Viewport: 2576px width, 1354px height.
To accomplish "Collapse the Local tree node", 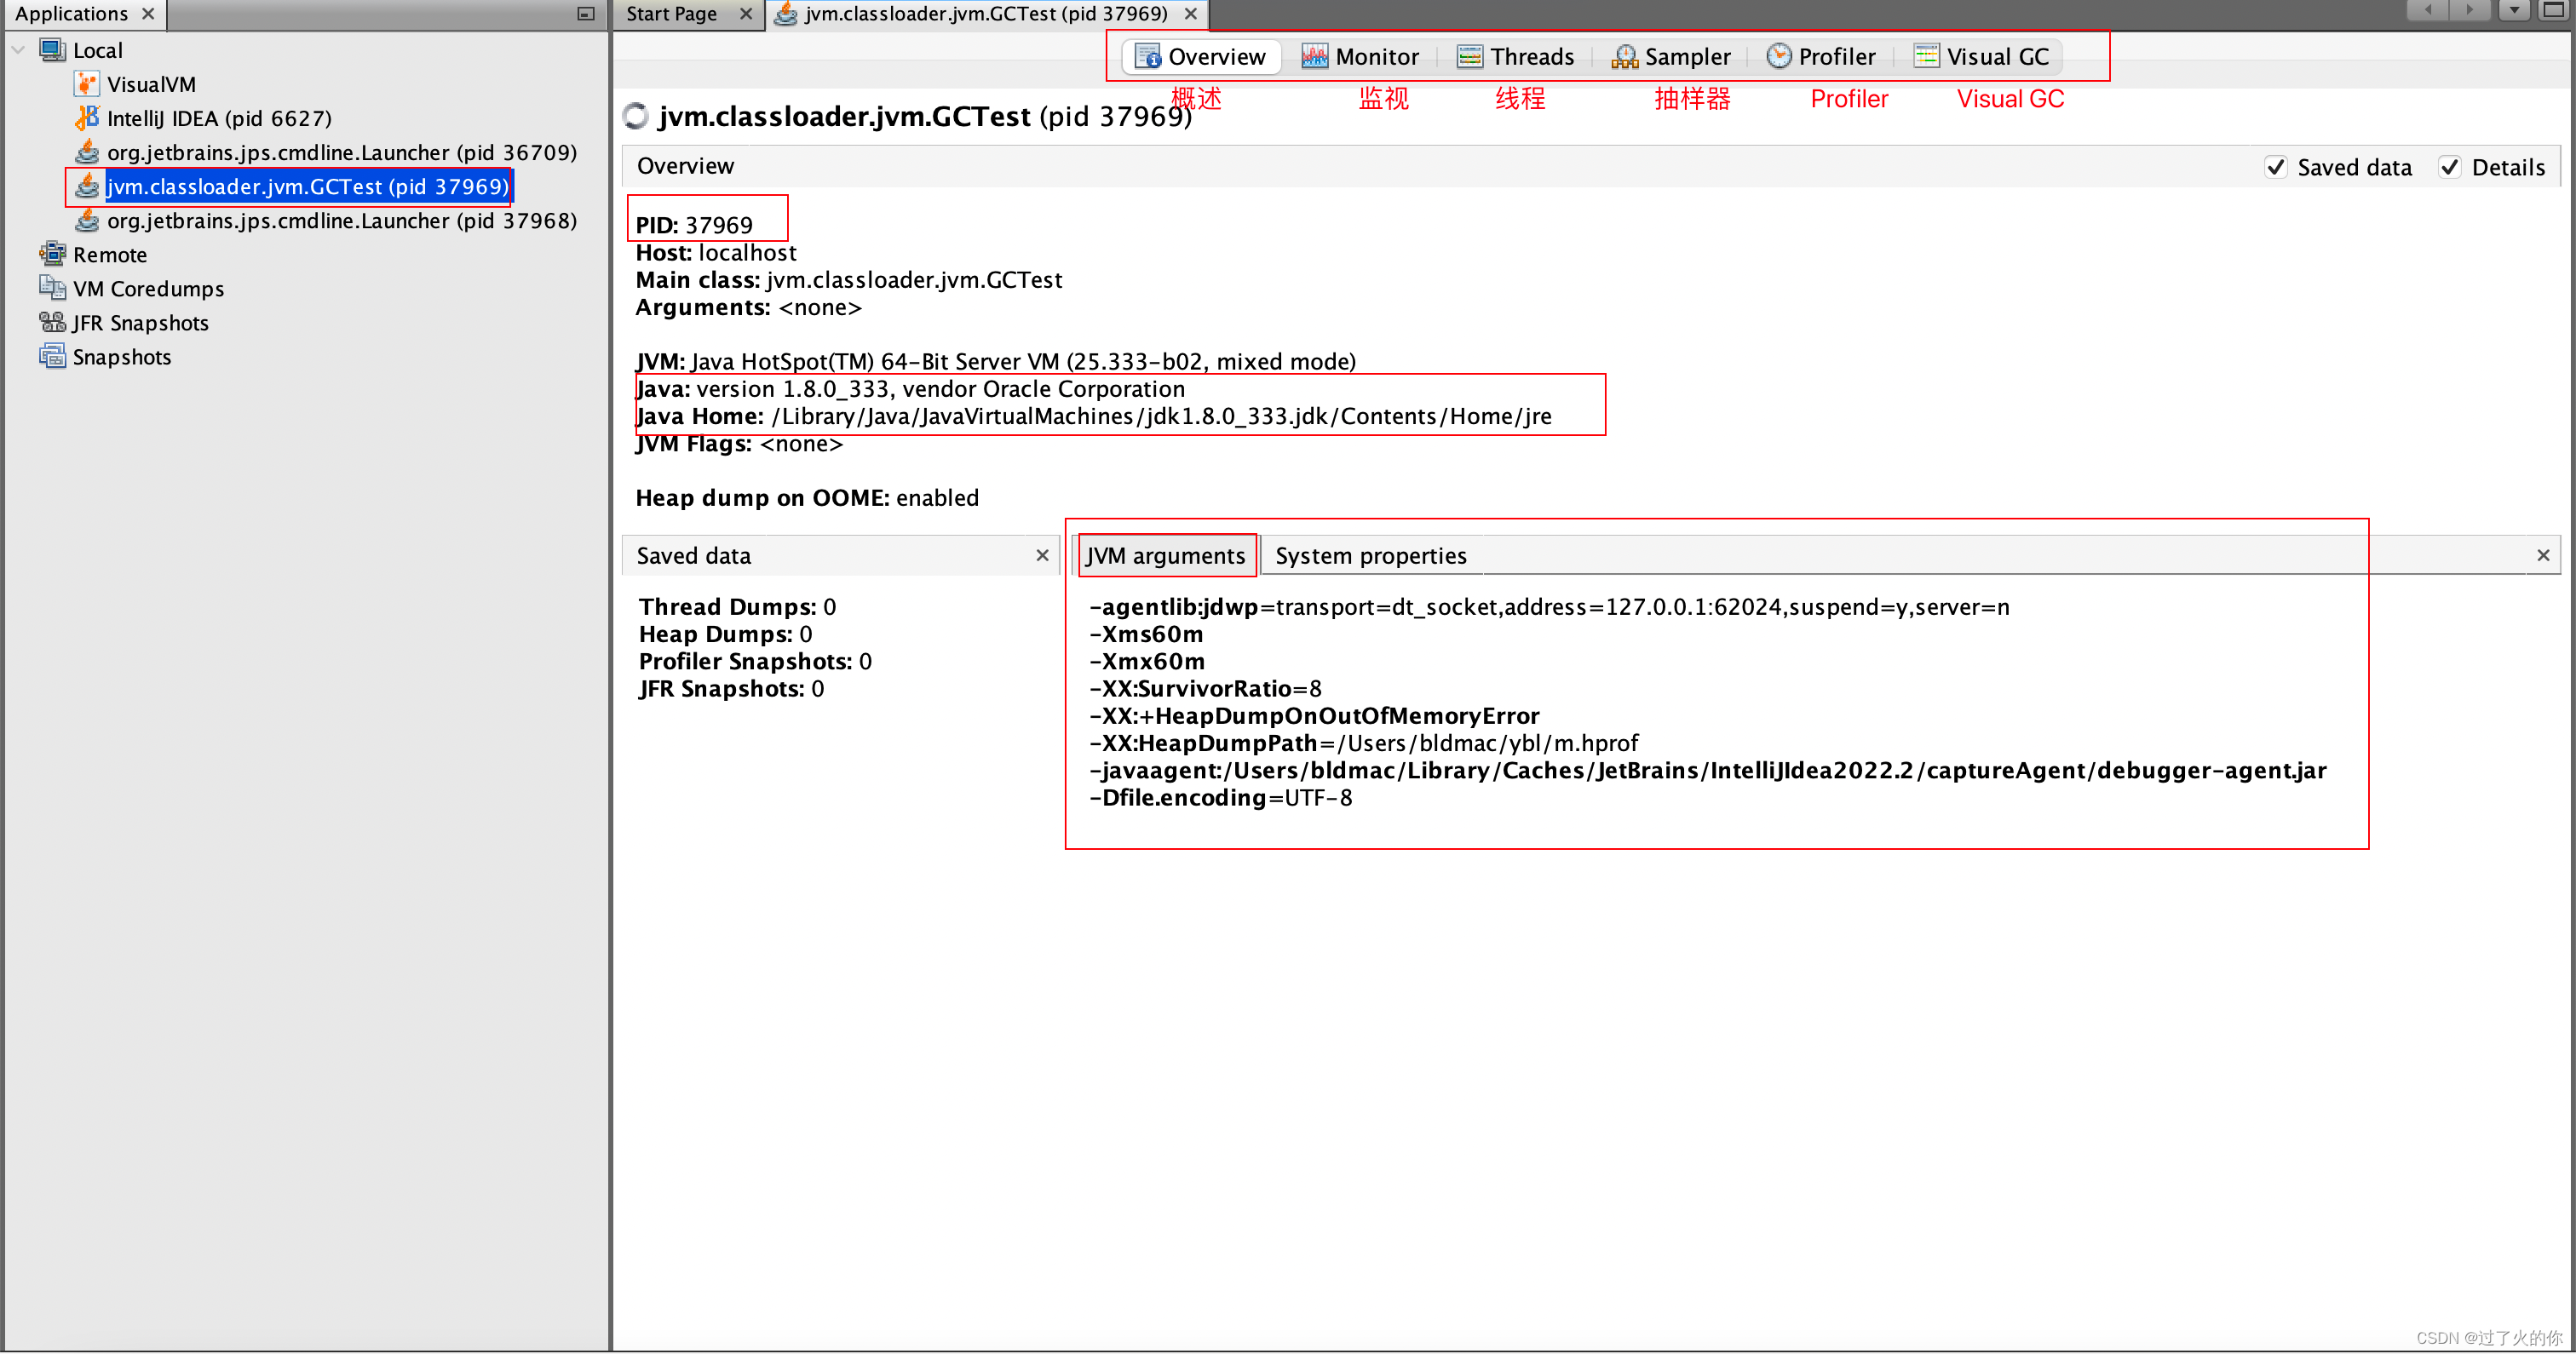I will pos(18,50).
